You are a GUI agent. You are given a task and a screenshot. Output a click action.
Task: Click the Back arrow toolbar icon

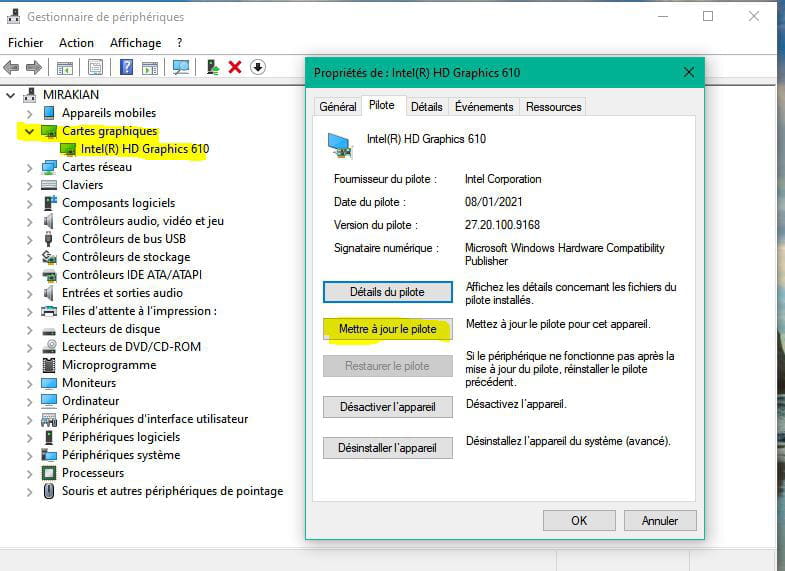[11, 67]
